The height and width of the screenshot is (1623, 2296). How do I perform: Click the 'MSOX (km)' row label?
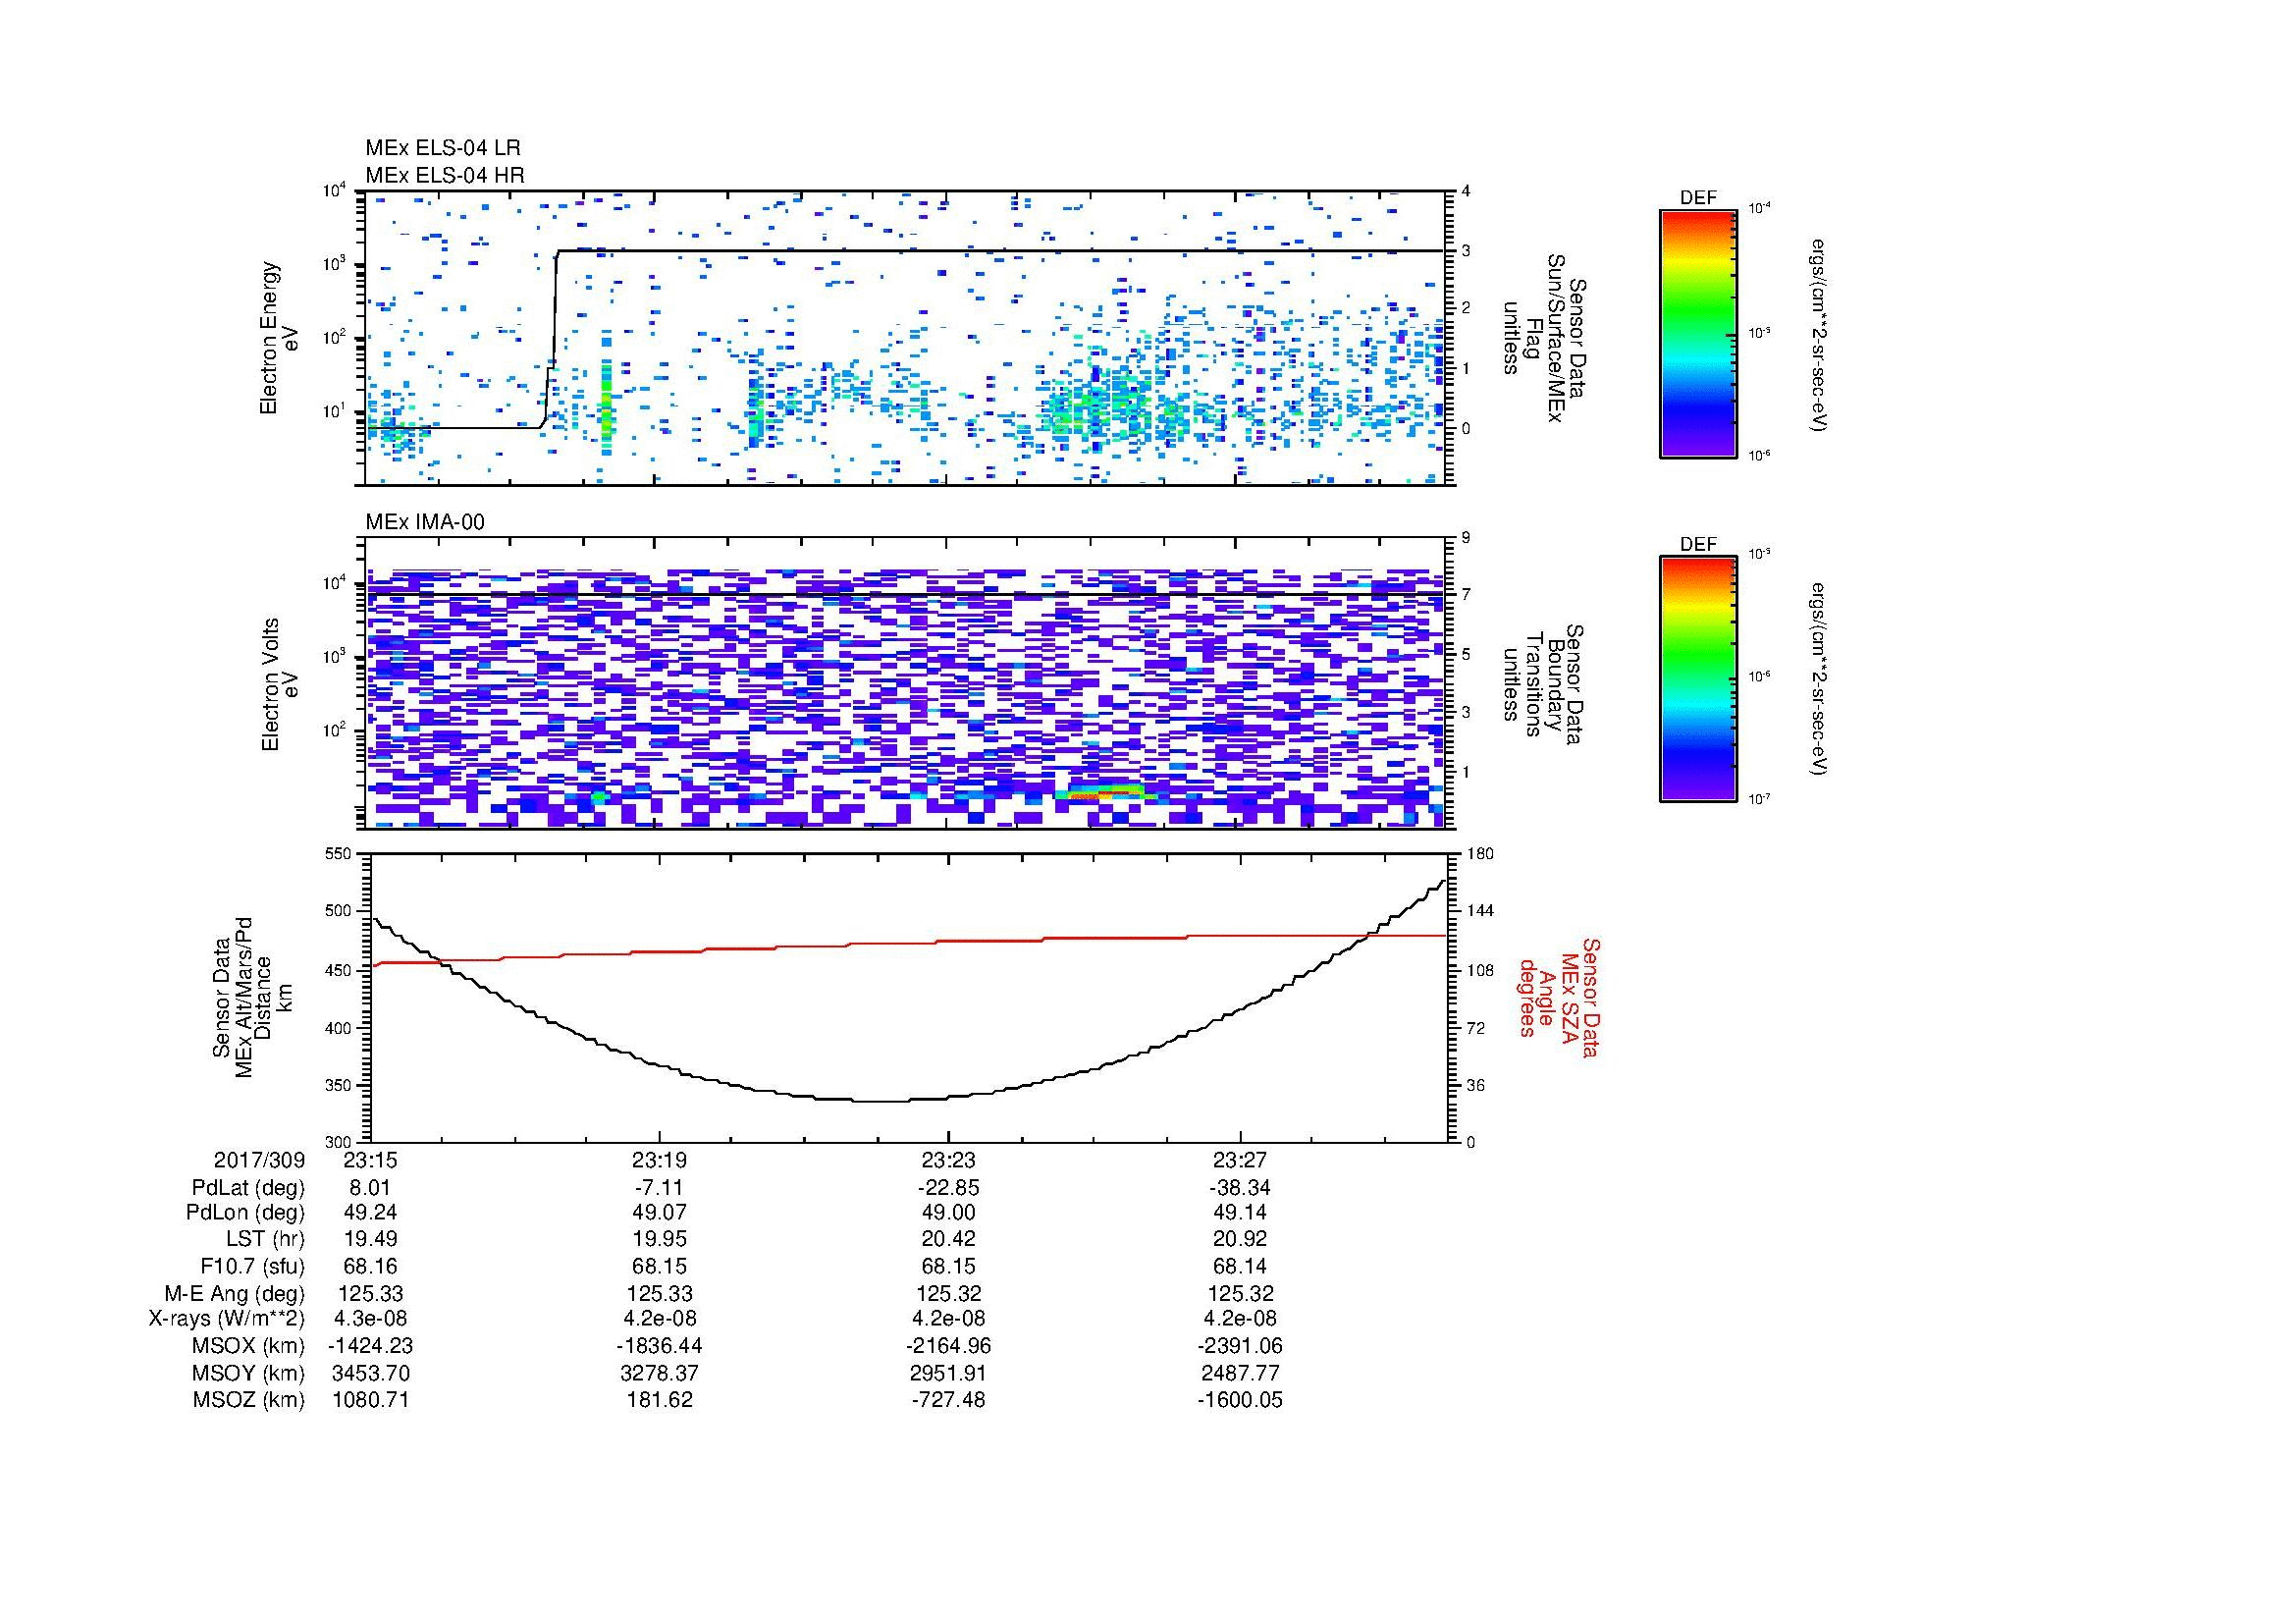248,1346
